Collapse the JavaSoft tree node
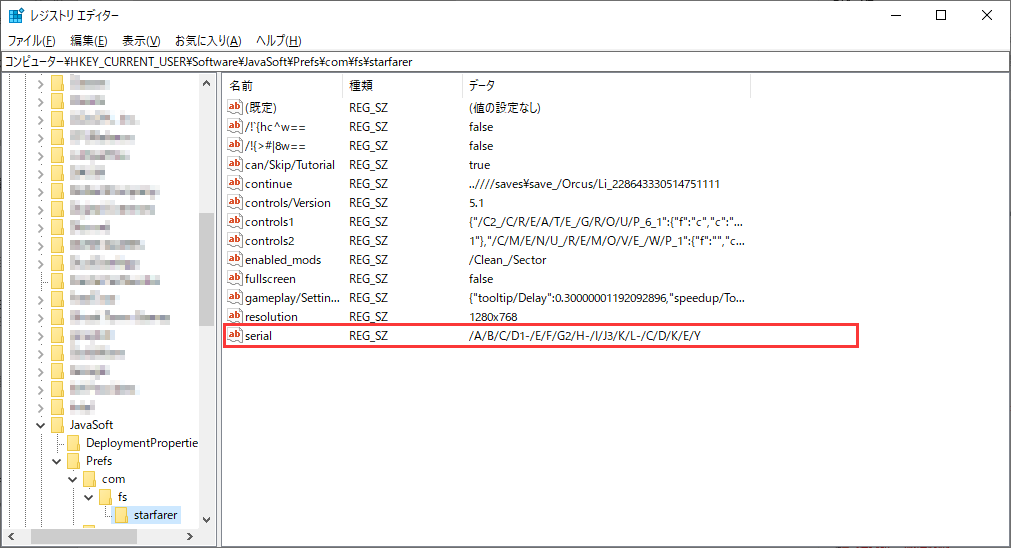Image resolution: width=1011 pixels, height=548 pixels. coord(41,425)
